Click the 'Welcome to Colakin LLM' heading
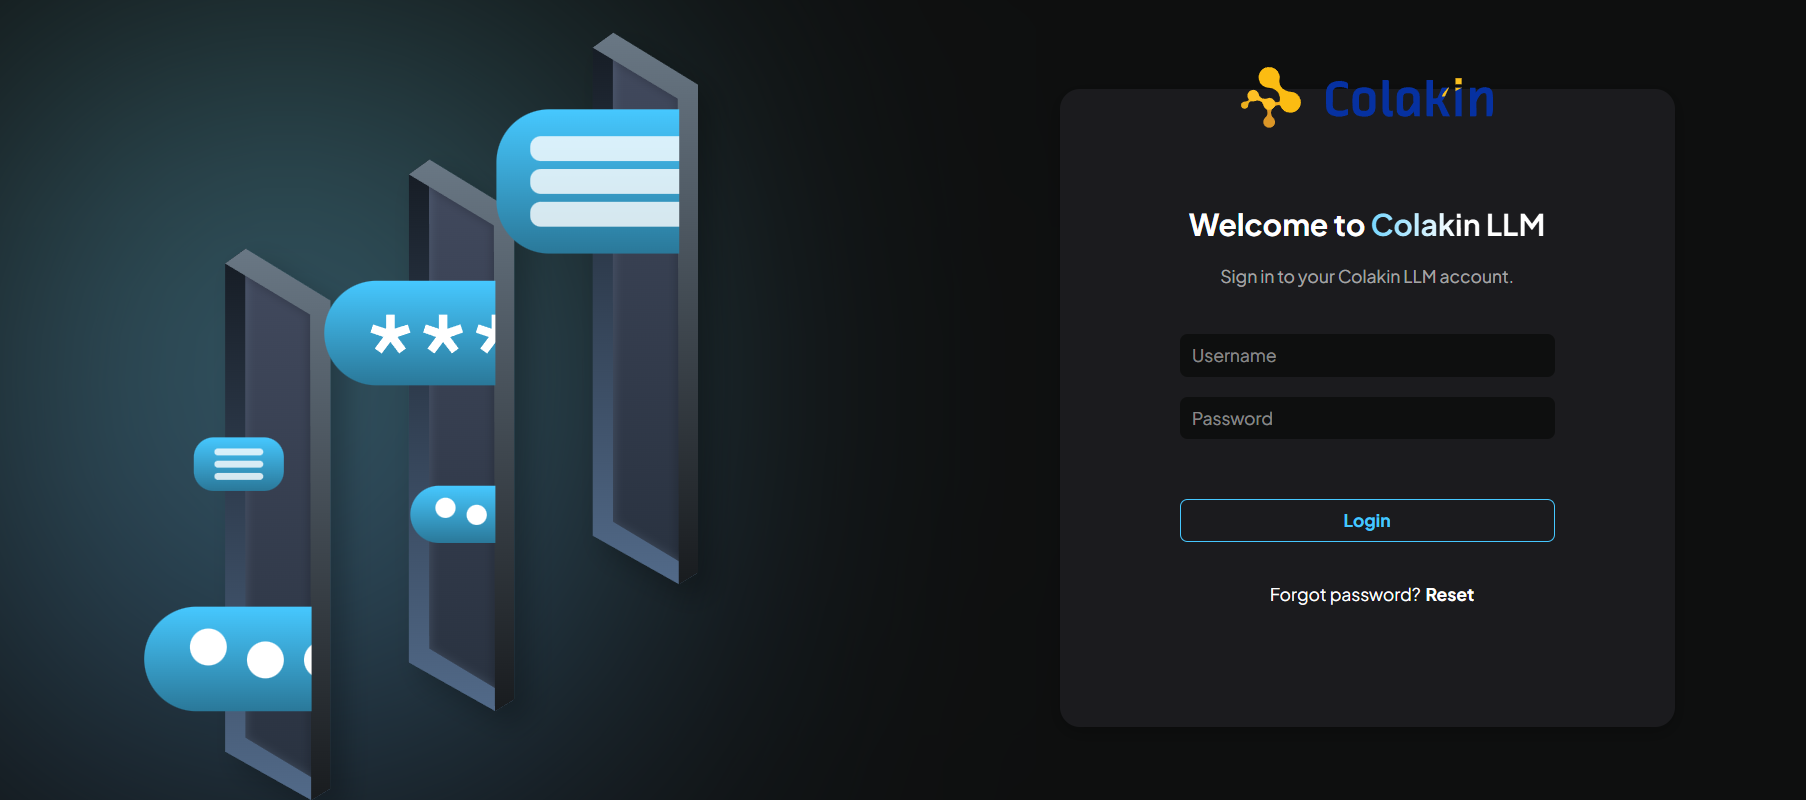This screenshot has width=1806, height=800. (1366, 225)
